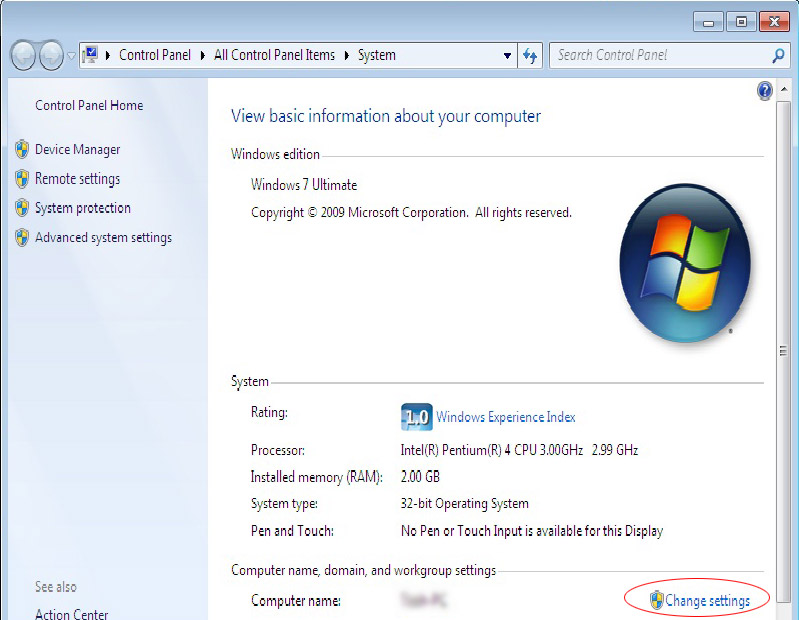Click the vertical scrollbar thumb
Screen dimensions: 799x620
point(784,351)
